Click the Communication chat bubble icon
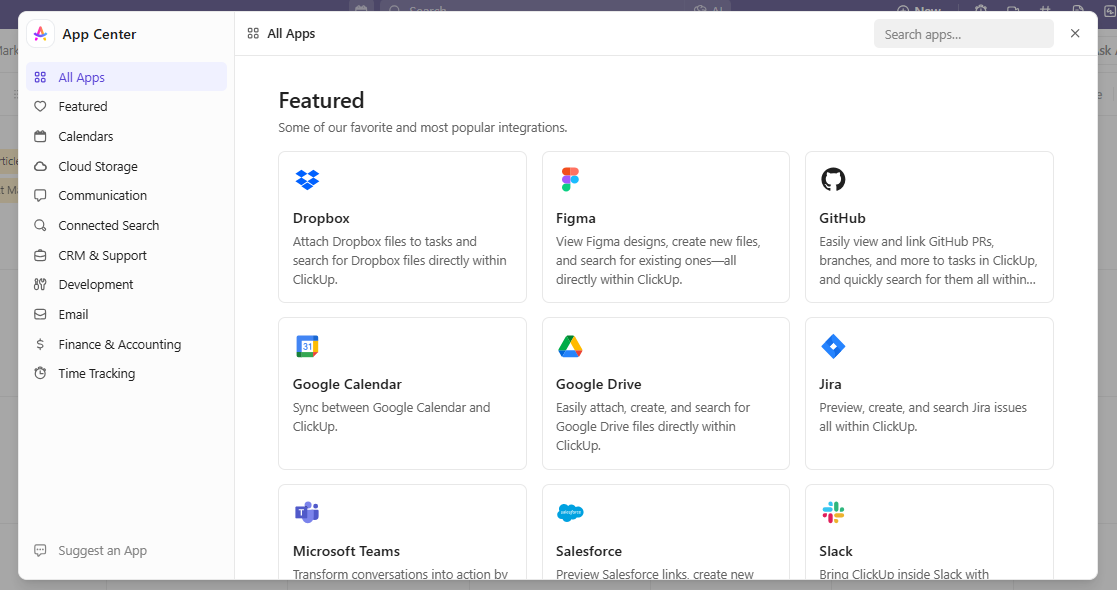This screenshot has height=590, width=1117. pyautogui.click(x=40, y=195)
